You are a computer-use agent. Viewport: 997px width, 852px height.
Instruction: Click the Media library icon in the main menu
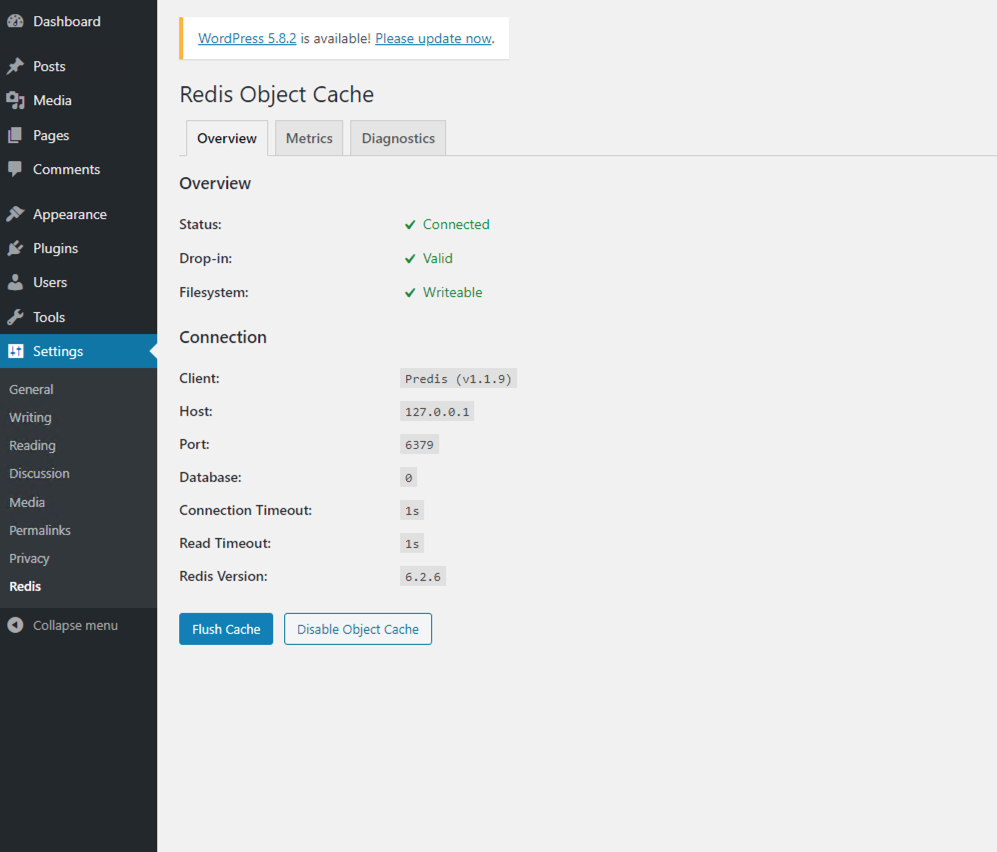tap(15, 100)
